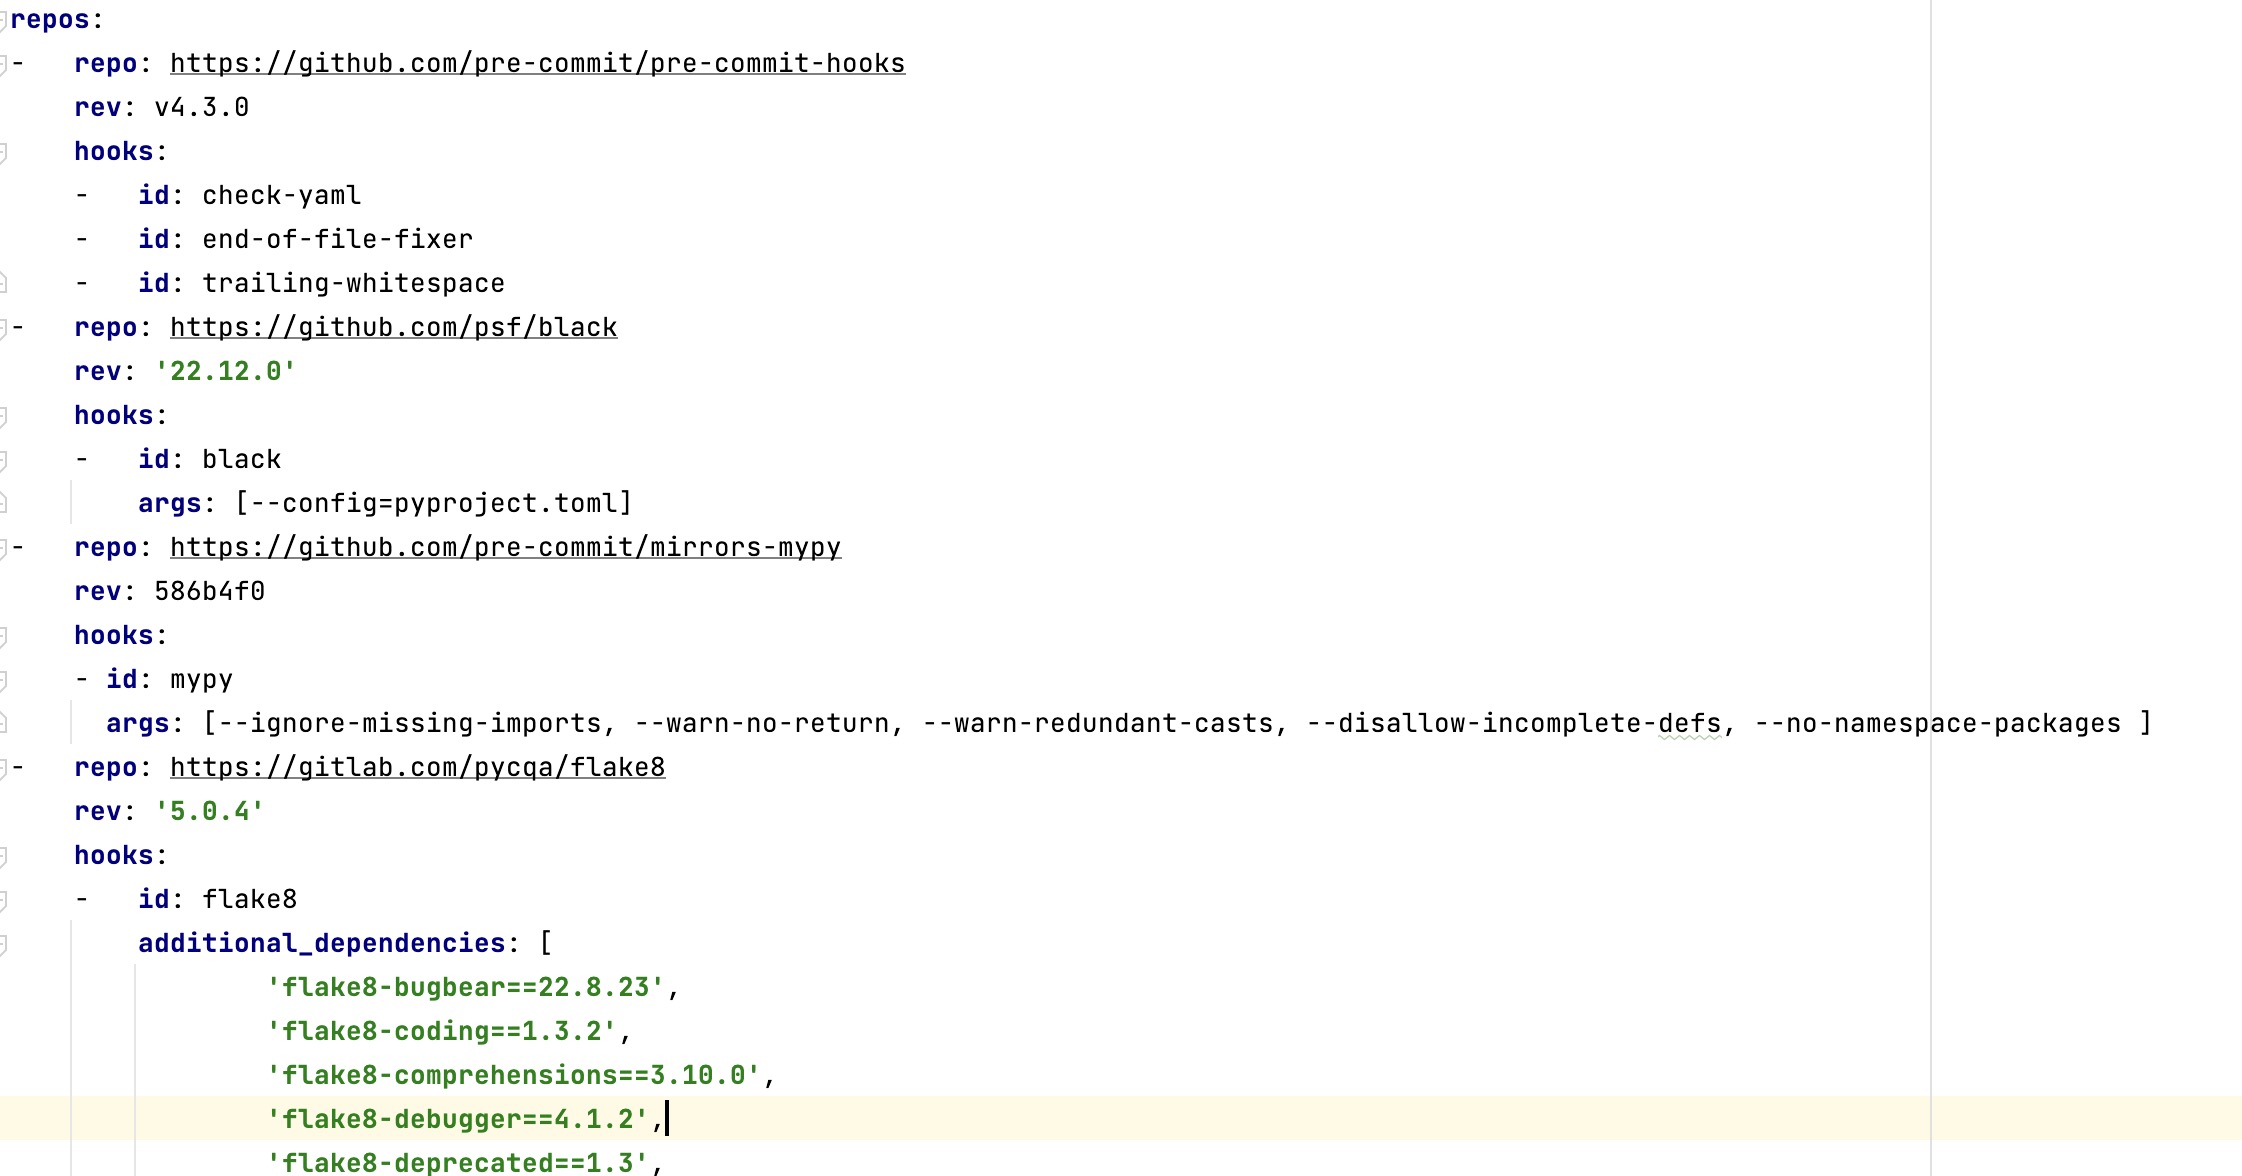Collapse the first hooks block fold marker
The image size is (2242, 1176).
[x=3, y=152]
